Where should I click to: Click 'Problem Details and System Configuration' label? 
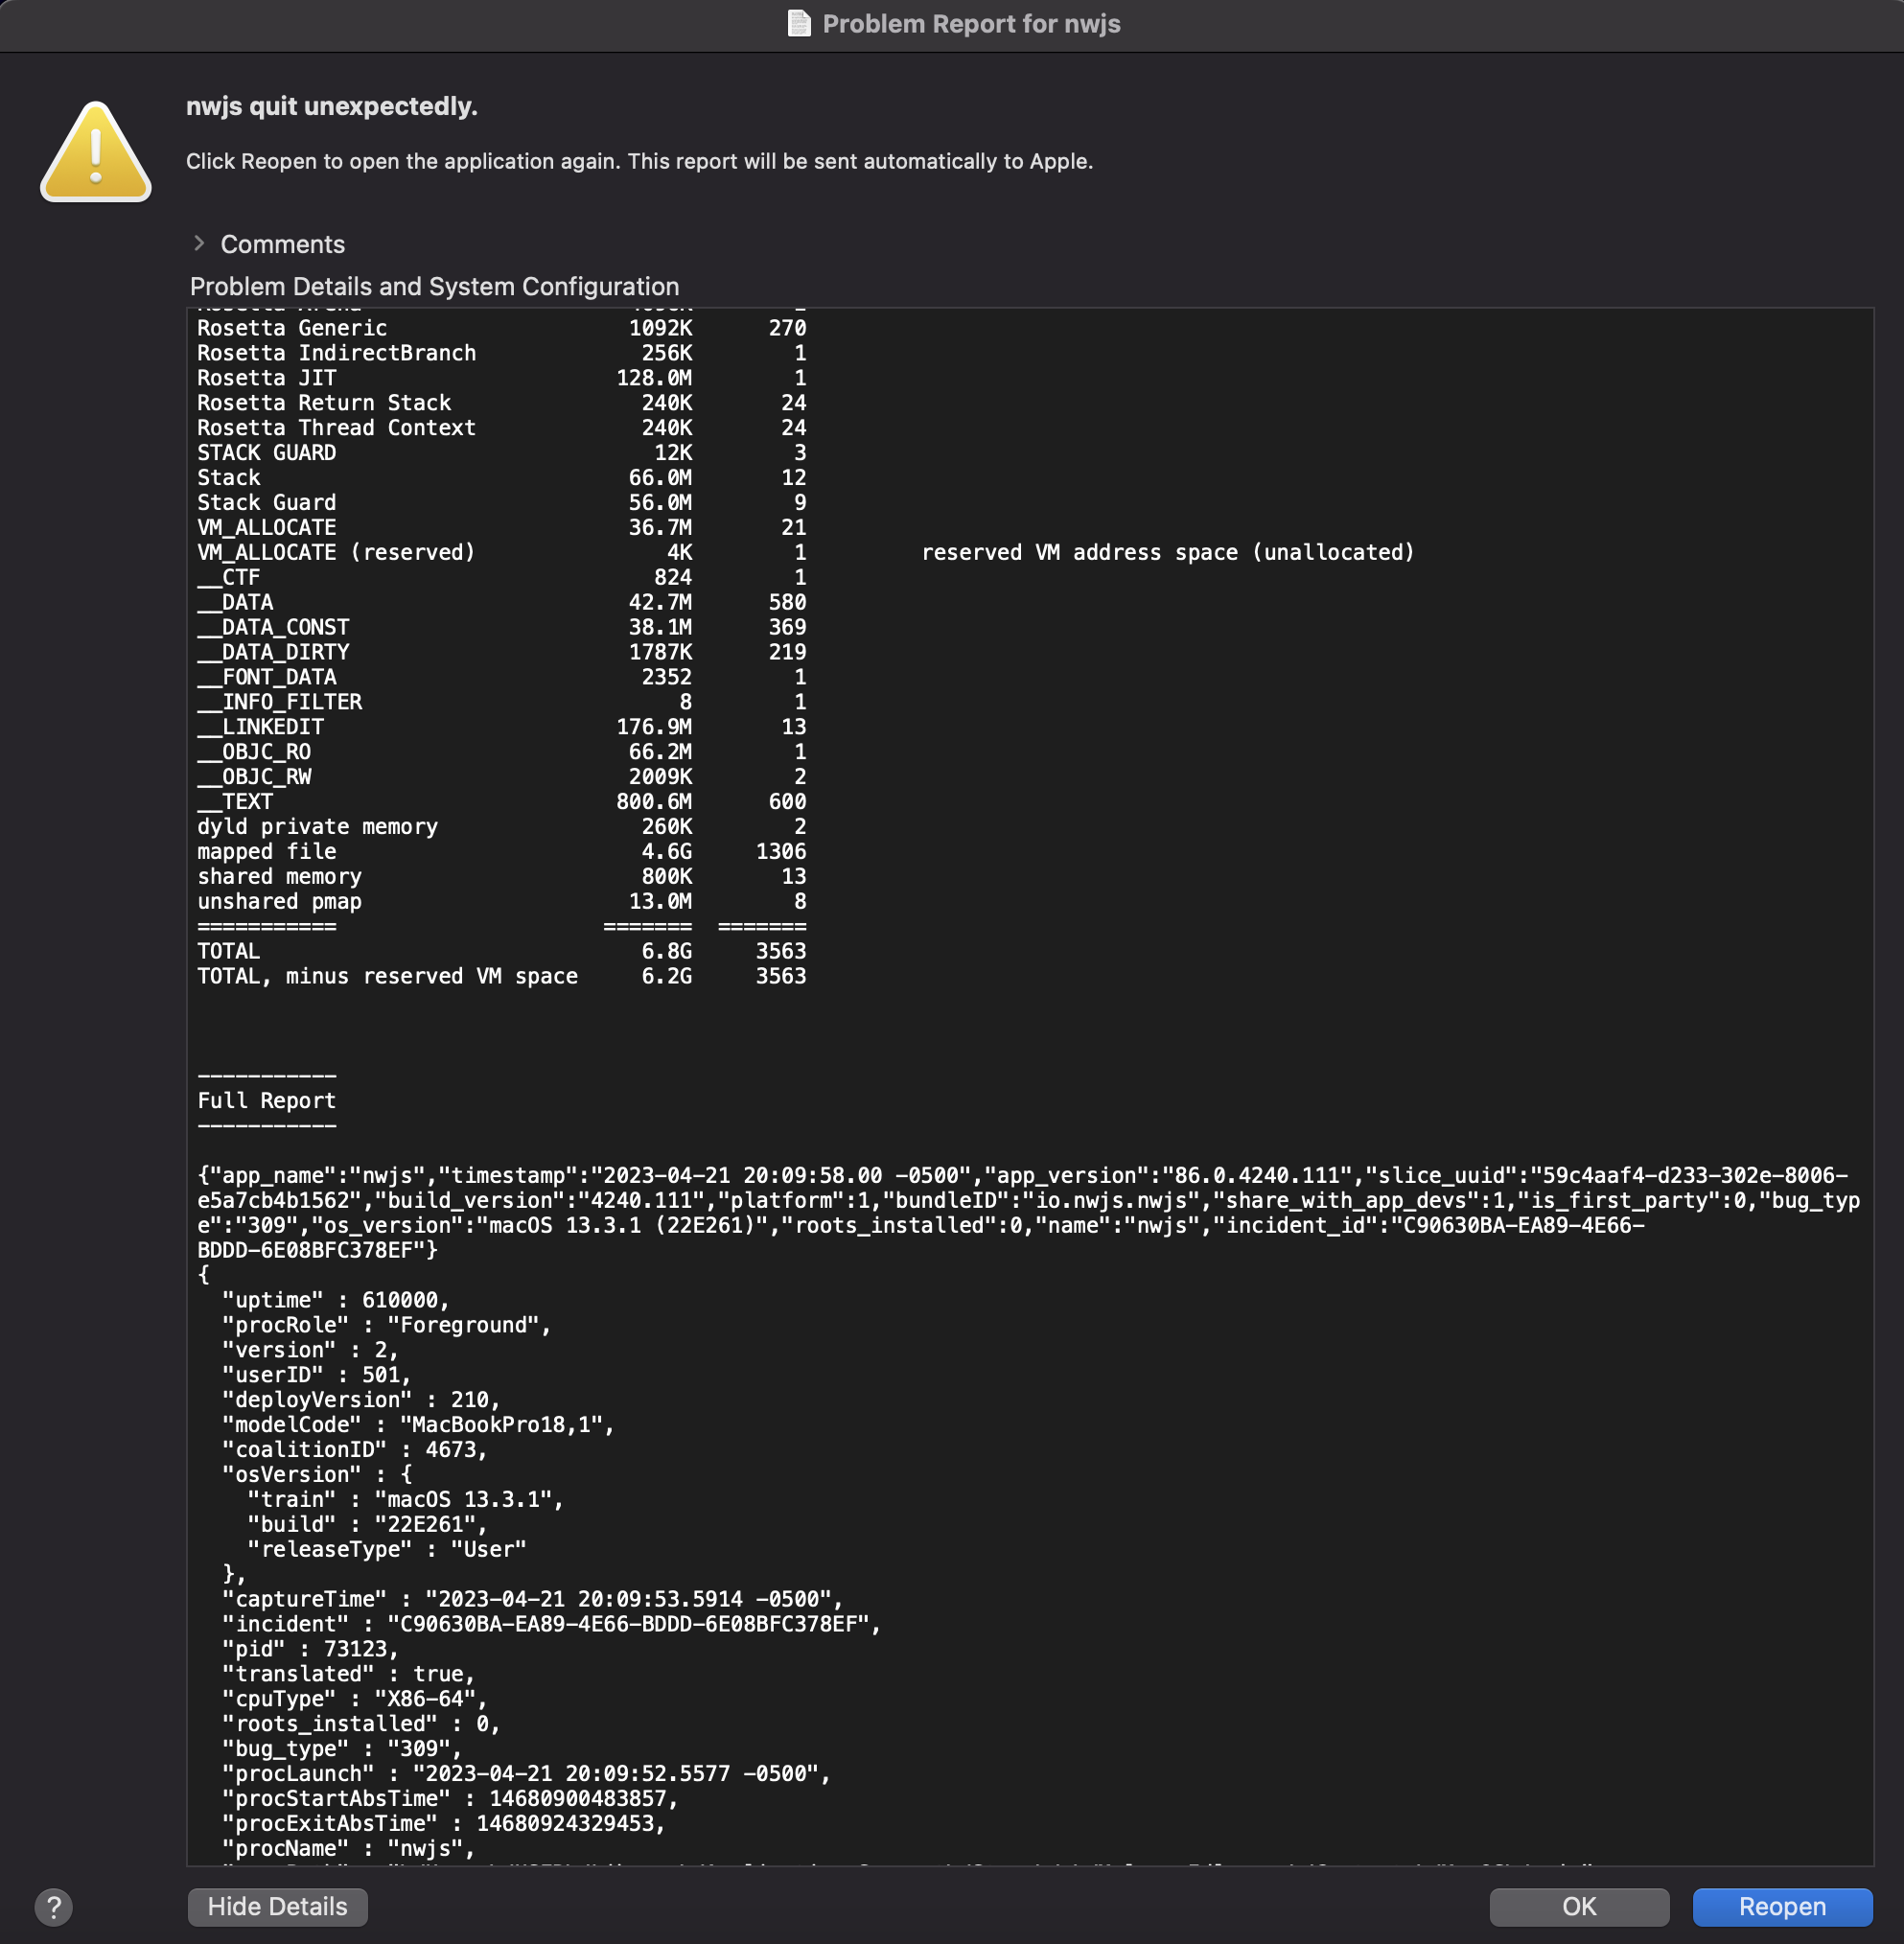pos(434,286)
